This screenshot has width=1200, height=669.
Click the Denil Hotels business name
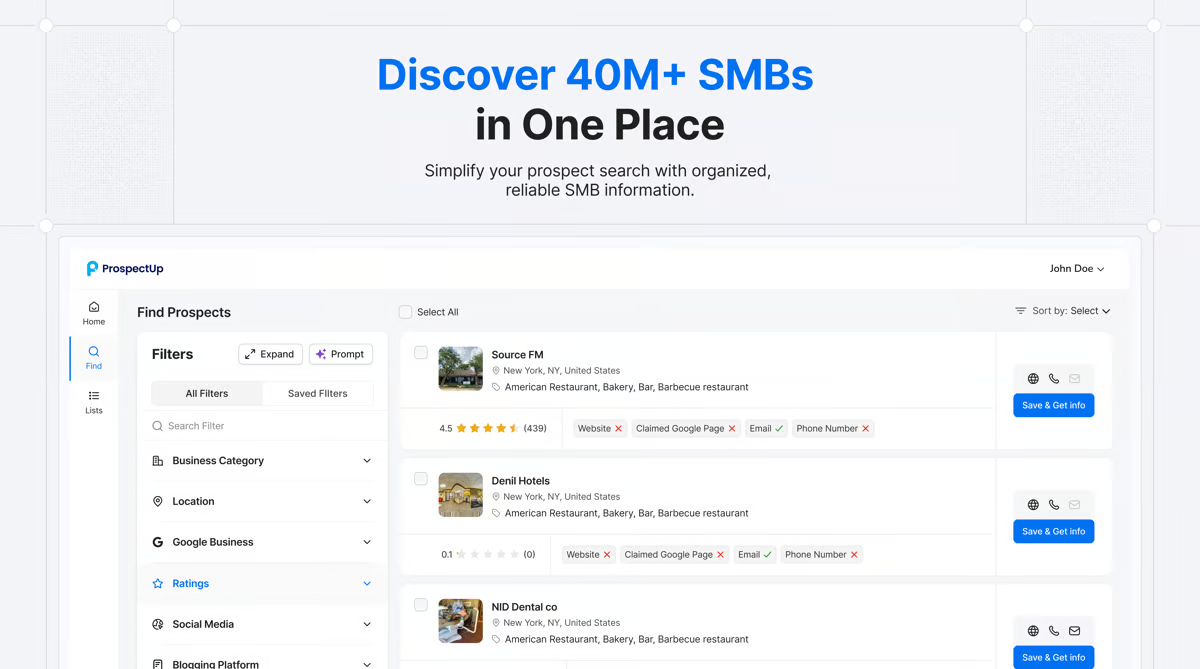pyautogui.click(x=521, y=481)
